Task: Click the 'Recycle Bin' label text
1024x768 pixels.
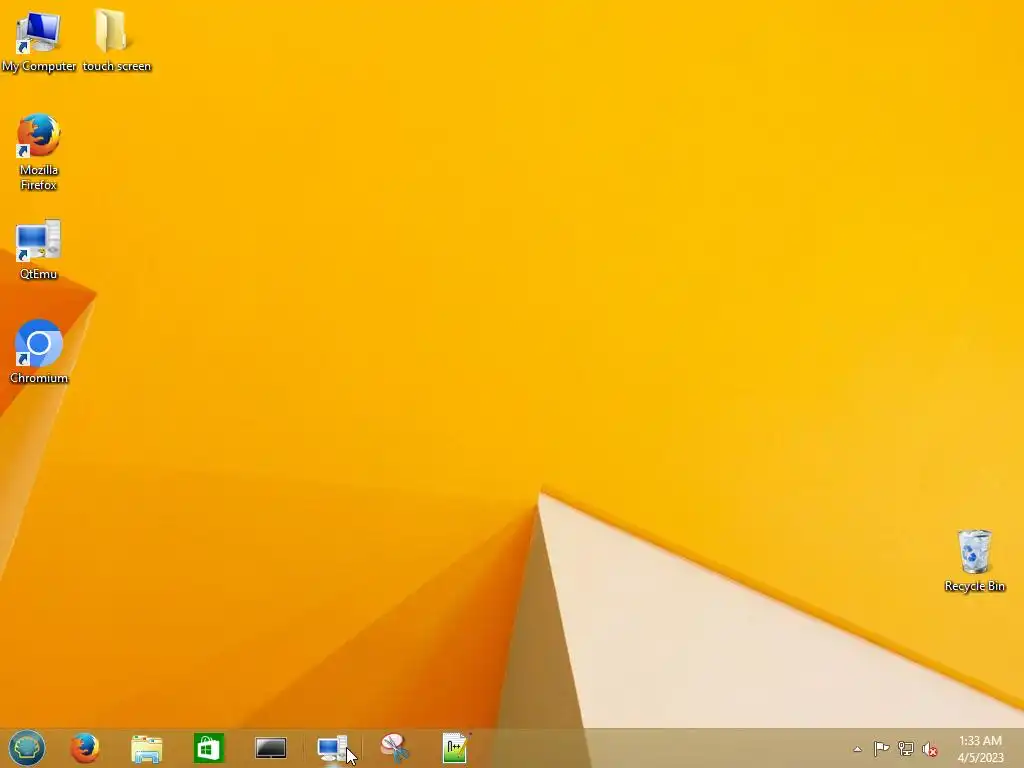Action: 974,586
